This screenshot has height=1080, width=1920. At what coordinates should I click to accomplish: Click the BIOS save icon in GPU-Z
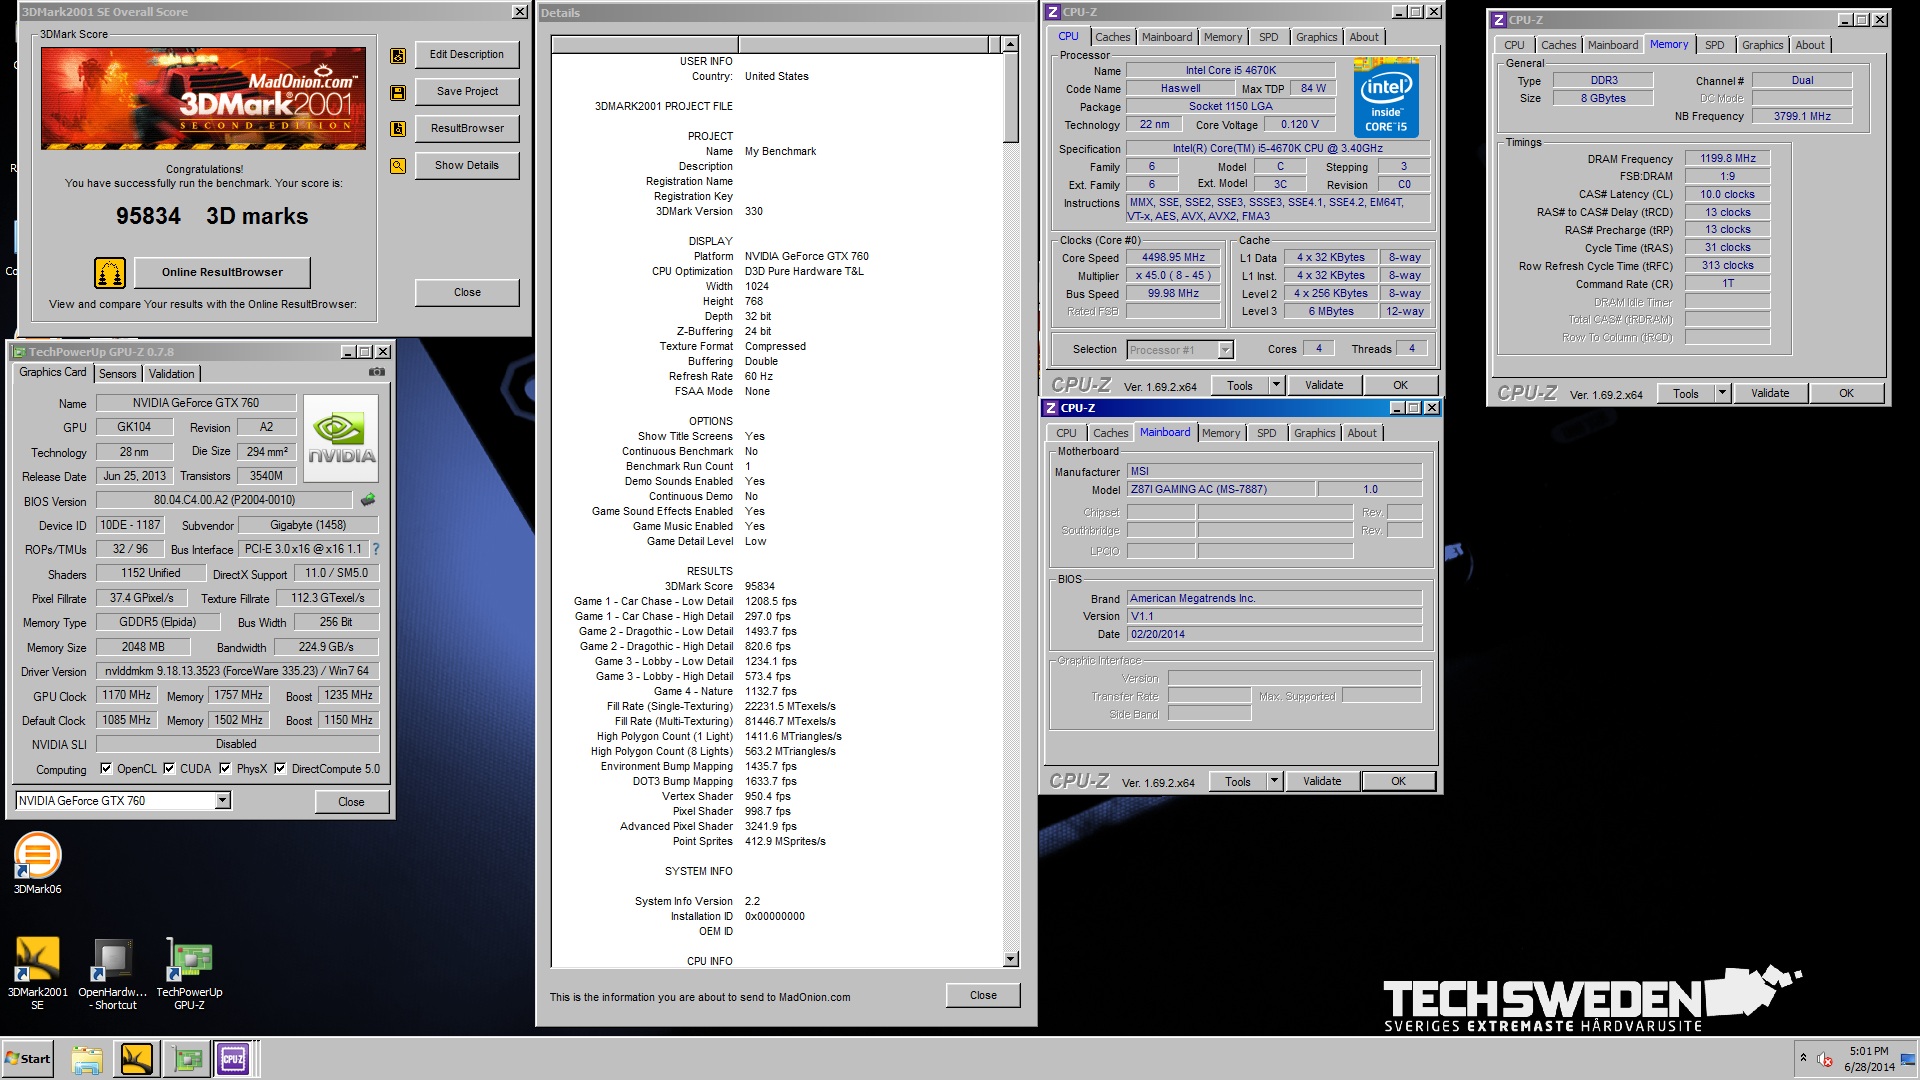[x=368, y=500]
